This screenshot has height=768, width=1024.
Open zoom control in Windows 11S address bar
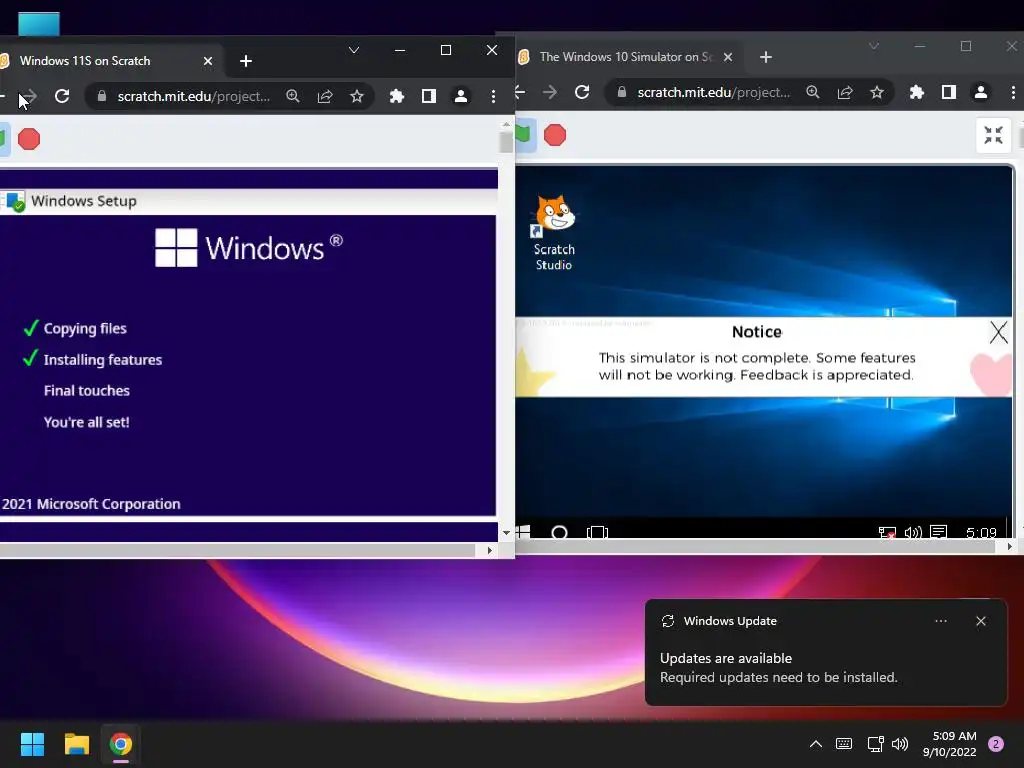(x=293, y=96)
